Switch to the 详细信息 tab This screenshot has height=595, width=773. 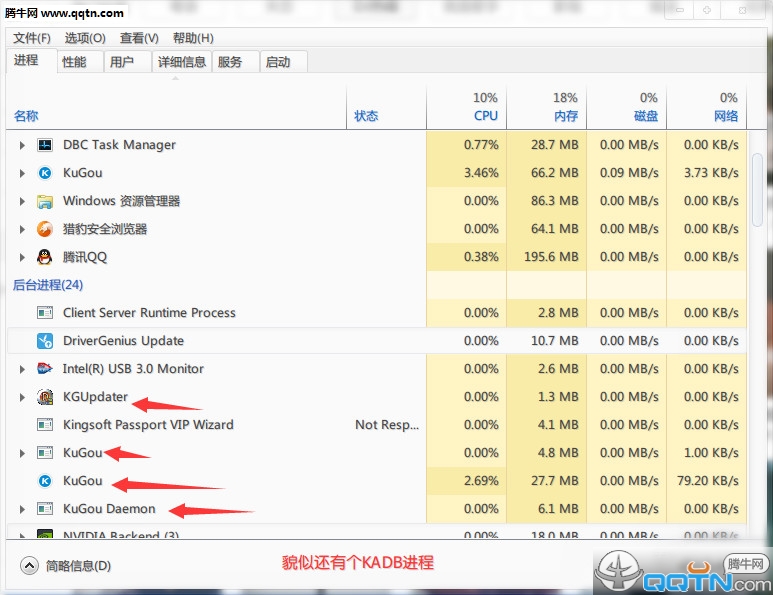coord(182,62)
